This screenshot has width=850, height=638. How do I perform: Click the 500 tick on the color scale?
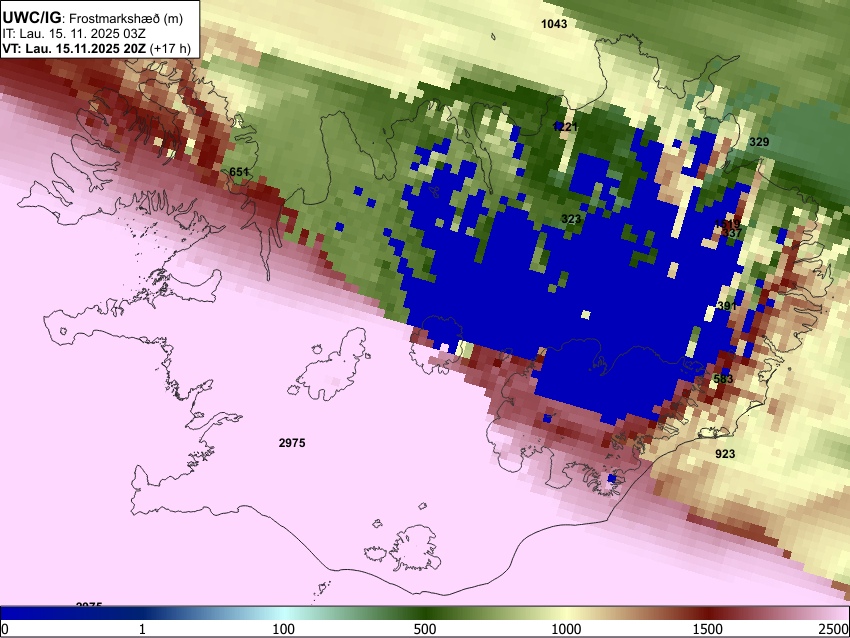click(425, 629)
